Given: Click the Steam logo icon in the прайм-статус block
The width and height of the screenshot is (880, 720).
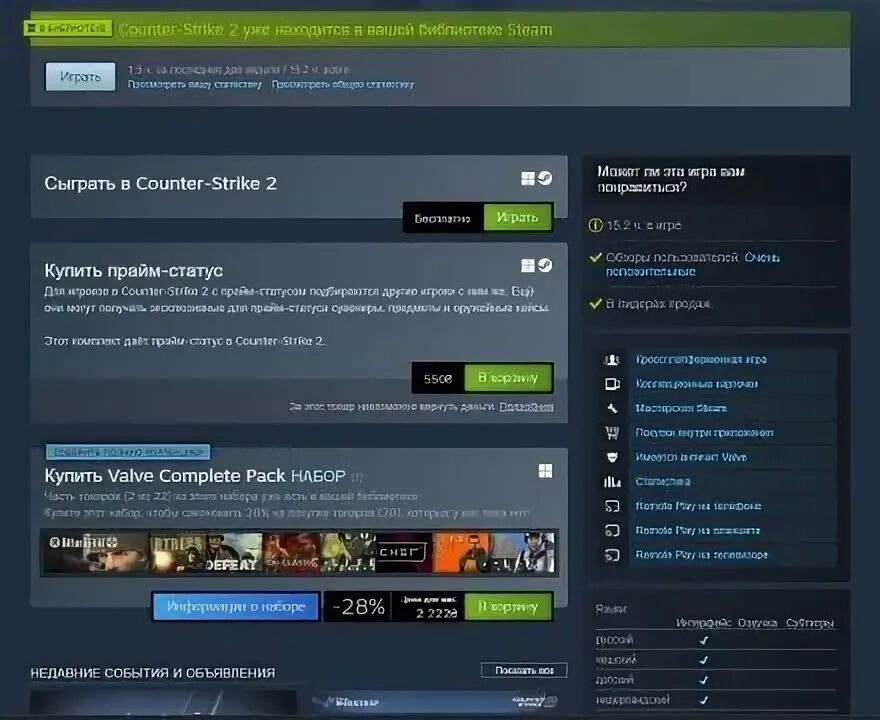Looking at the screenshot, I should pyautogui.click(x=545, y=265).
